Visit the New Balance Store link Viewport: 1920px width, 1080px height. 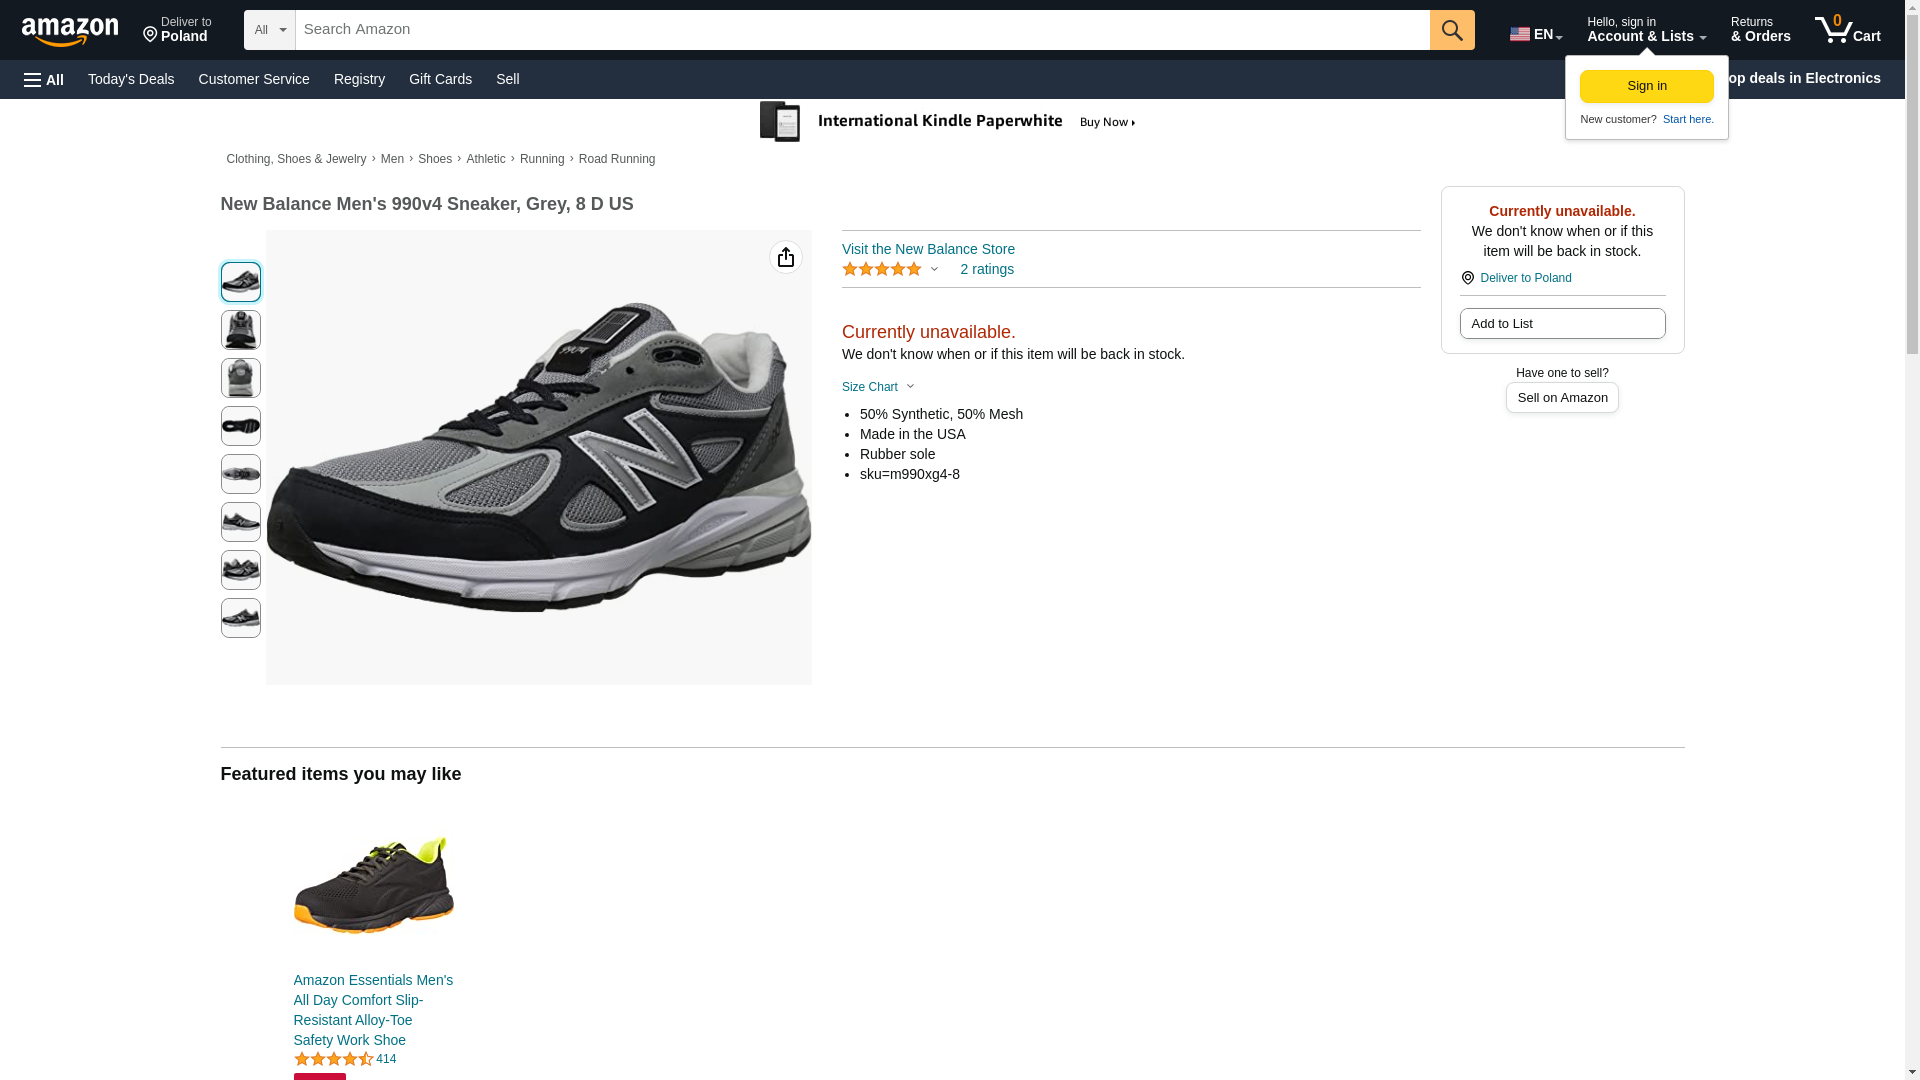pyautogui.click(x=927, y=249)
